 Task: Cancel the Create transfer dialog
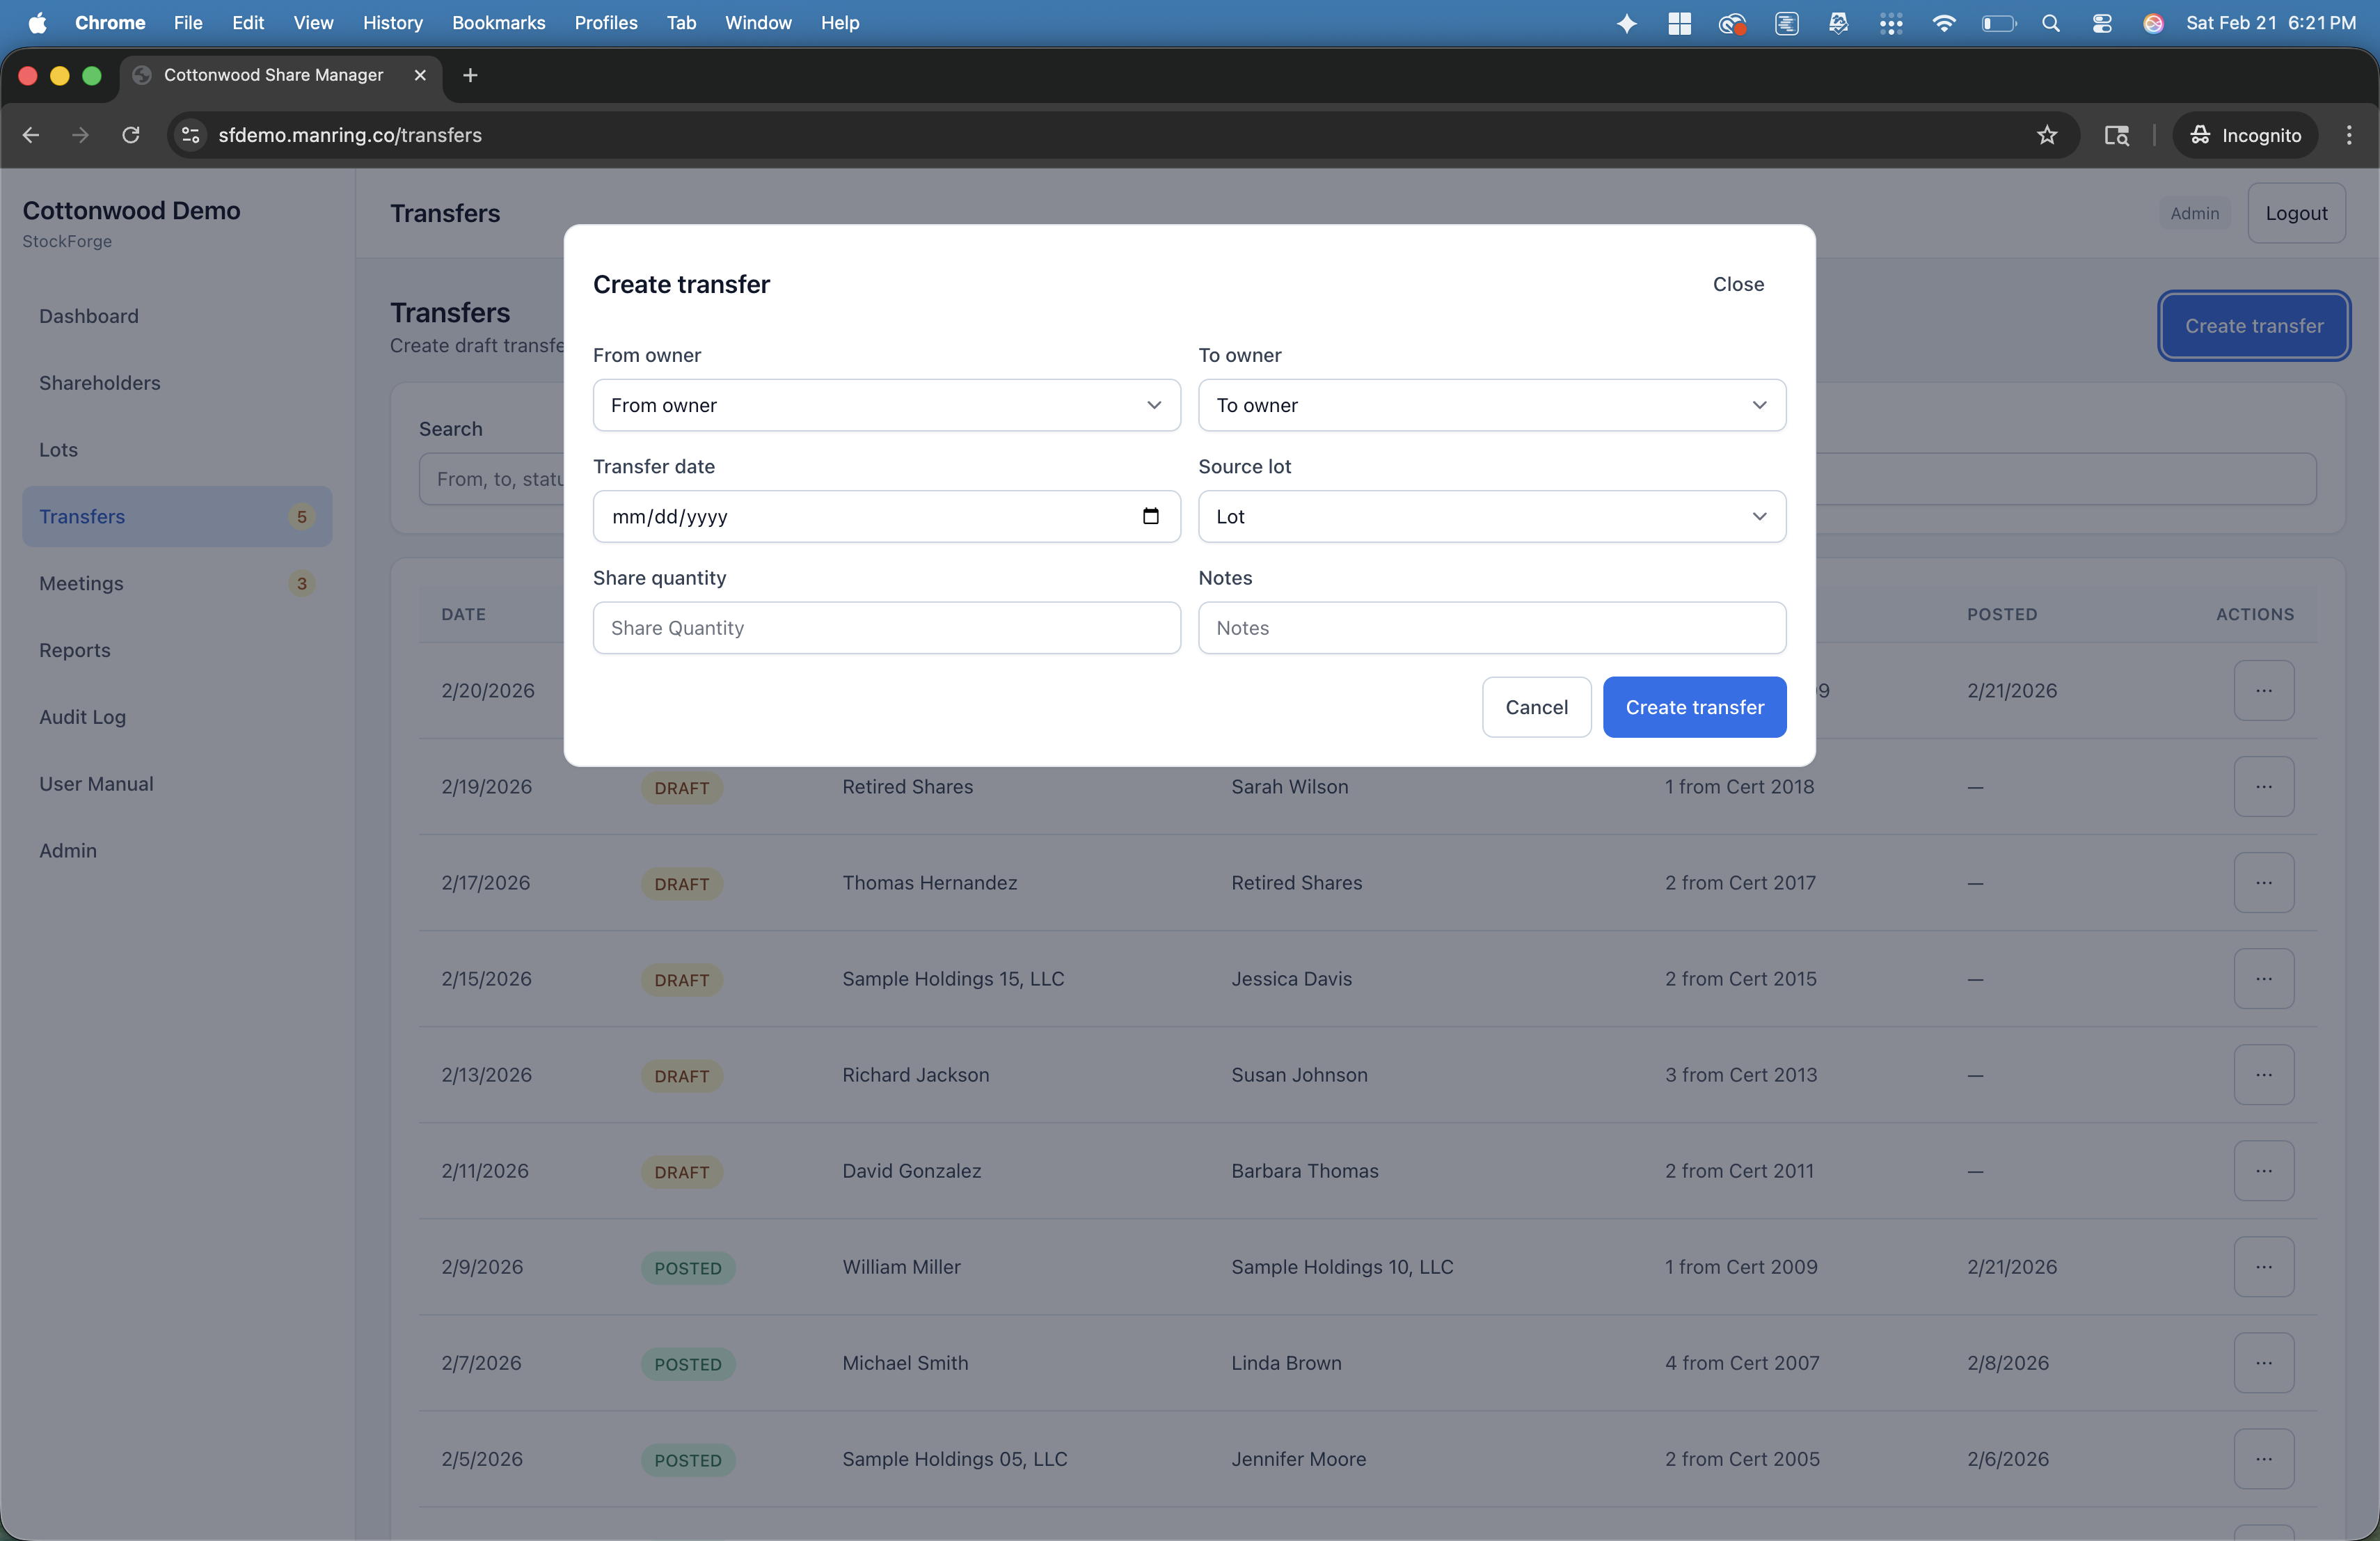[1536, 707]
